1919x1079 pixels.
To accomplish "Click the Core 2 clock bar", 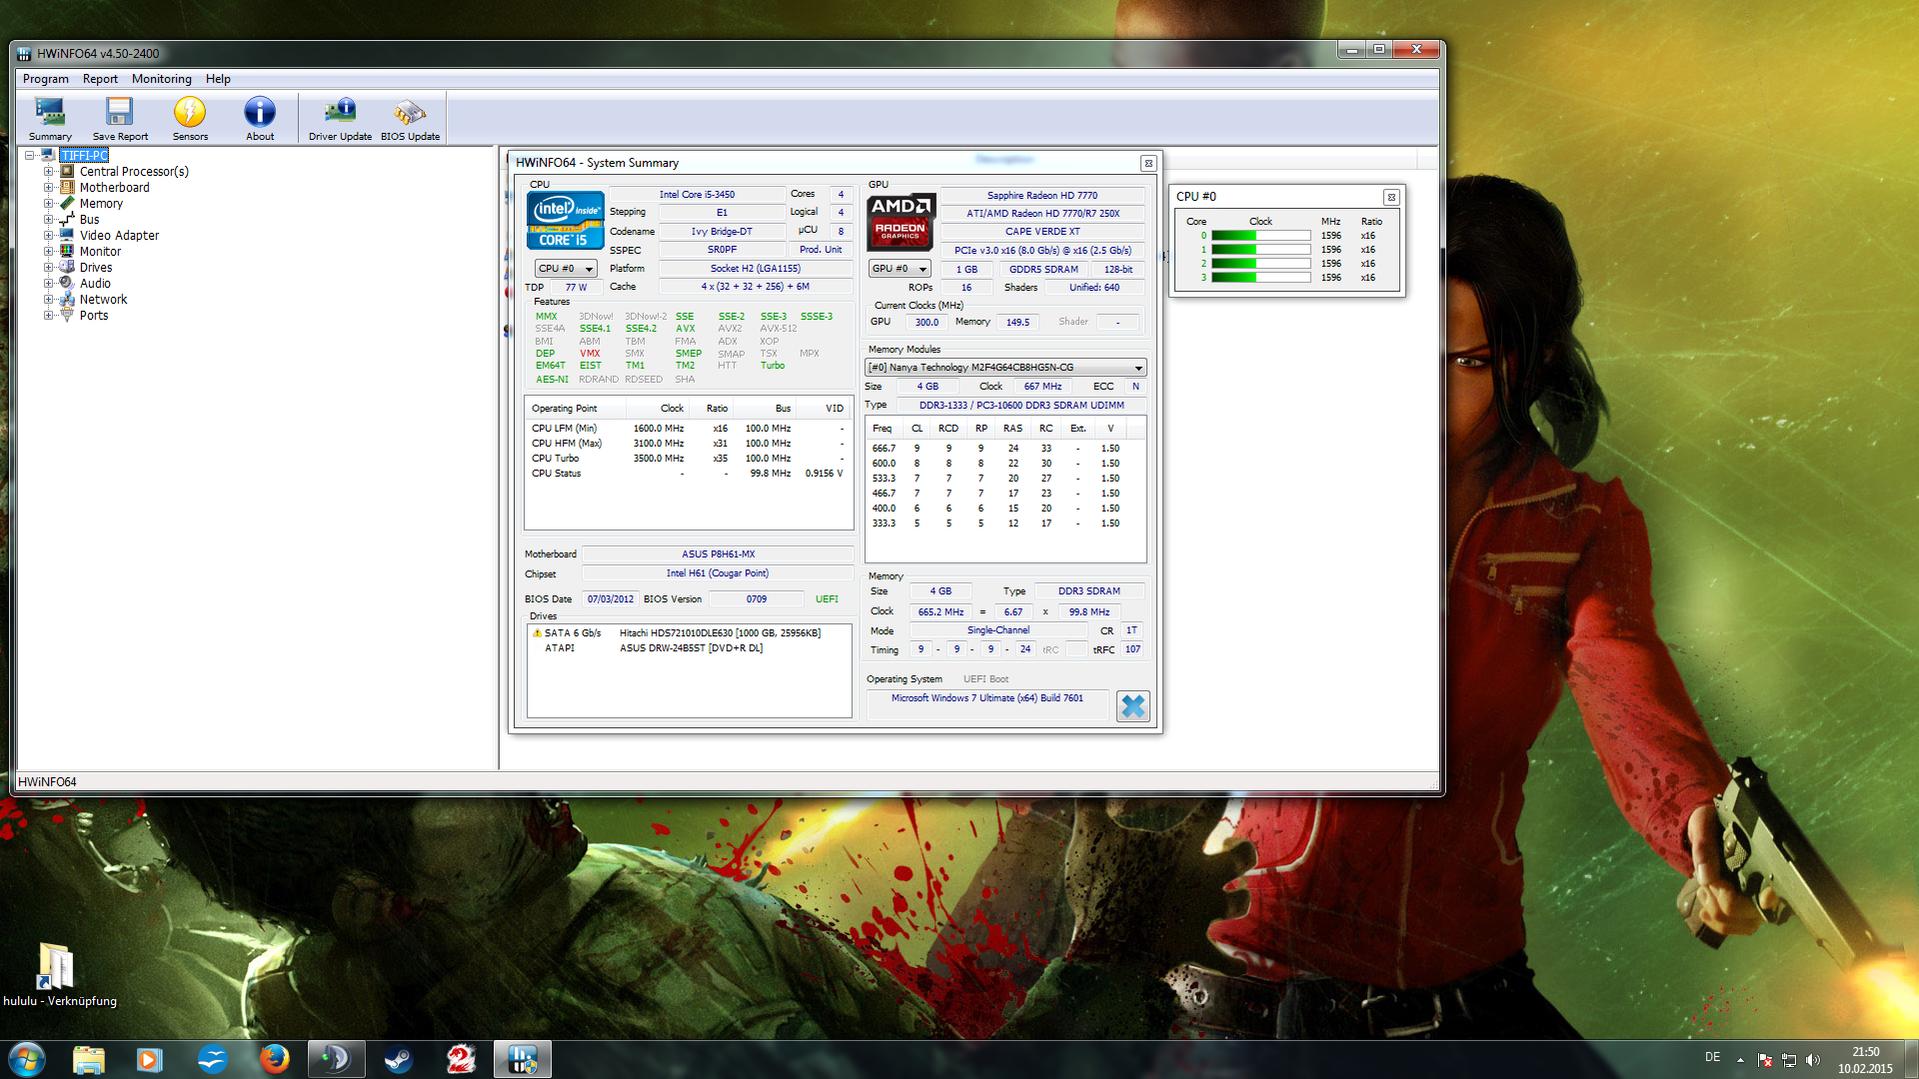I will [x=1260, y=264].
